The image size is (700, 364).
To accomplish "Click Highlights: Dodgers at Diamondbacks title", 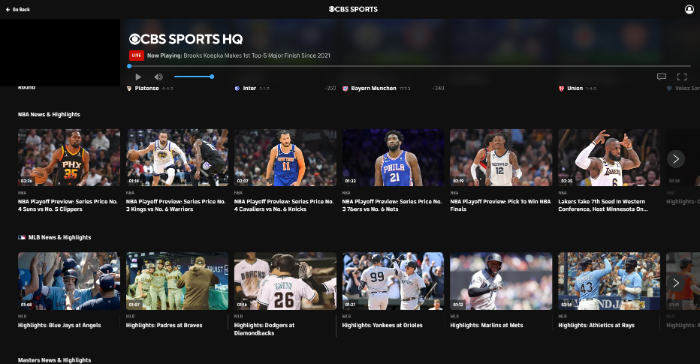I will (264, 329).
